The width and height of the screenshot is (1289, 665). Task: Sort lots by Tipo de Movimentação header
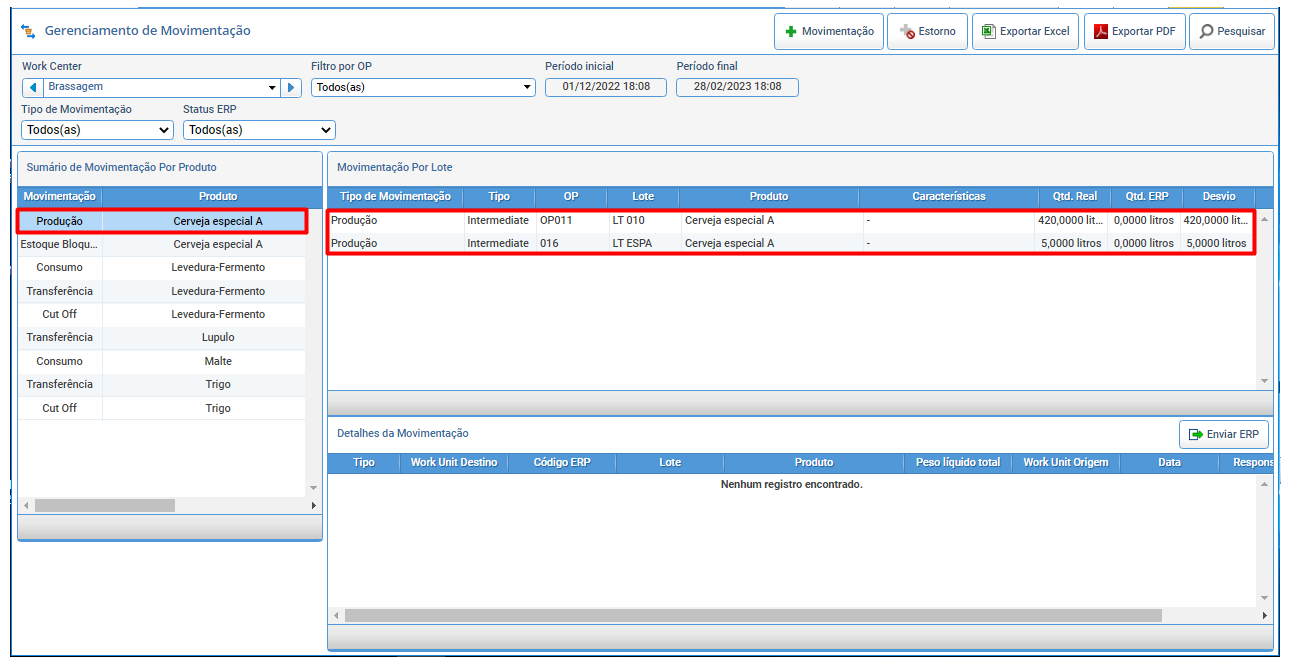(x=395, y=196)
